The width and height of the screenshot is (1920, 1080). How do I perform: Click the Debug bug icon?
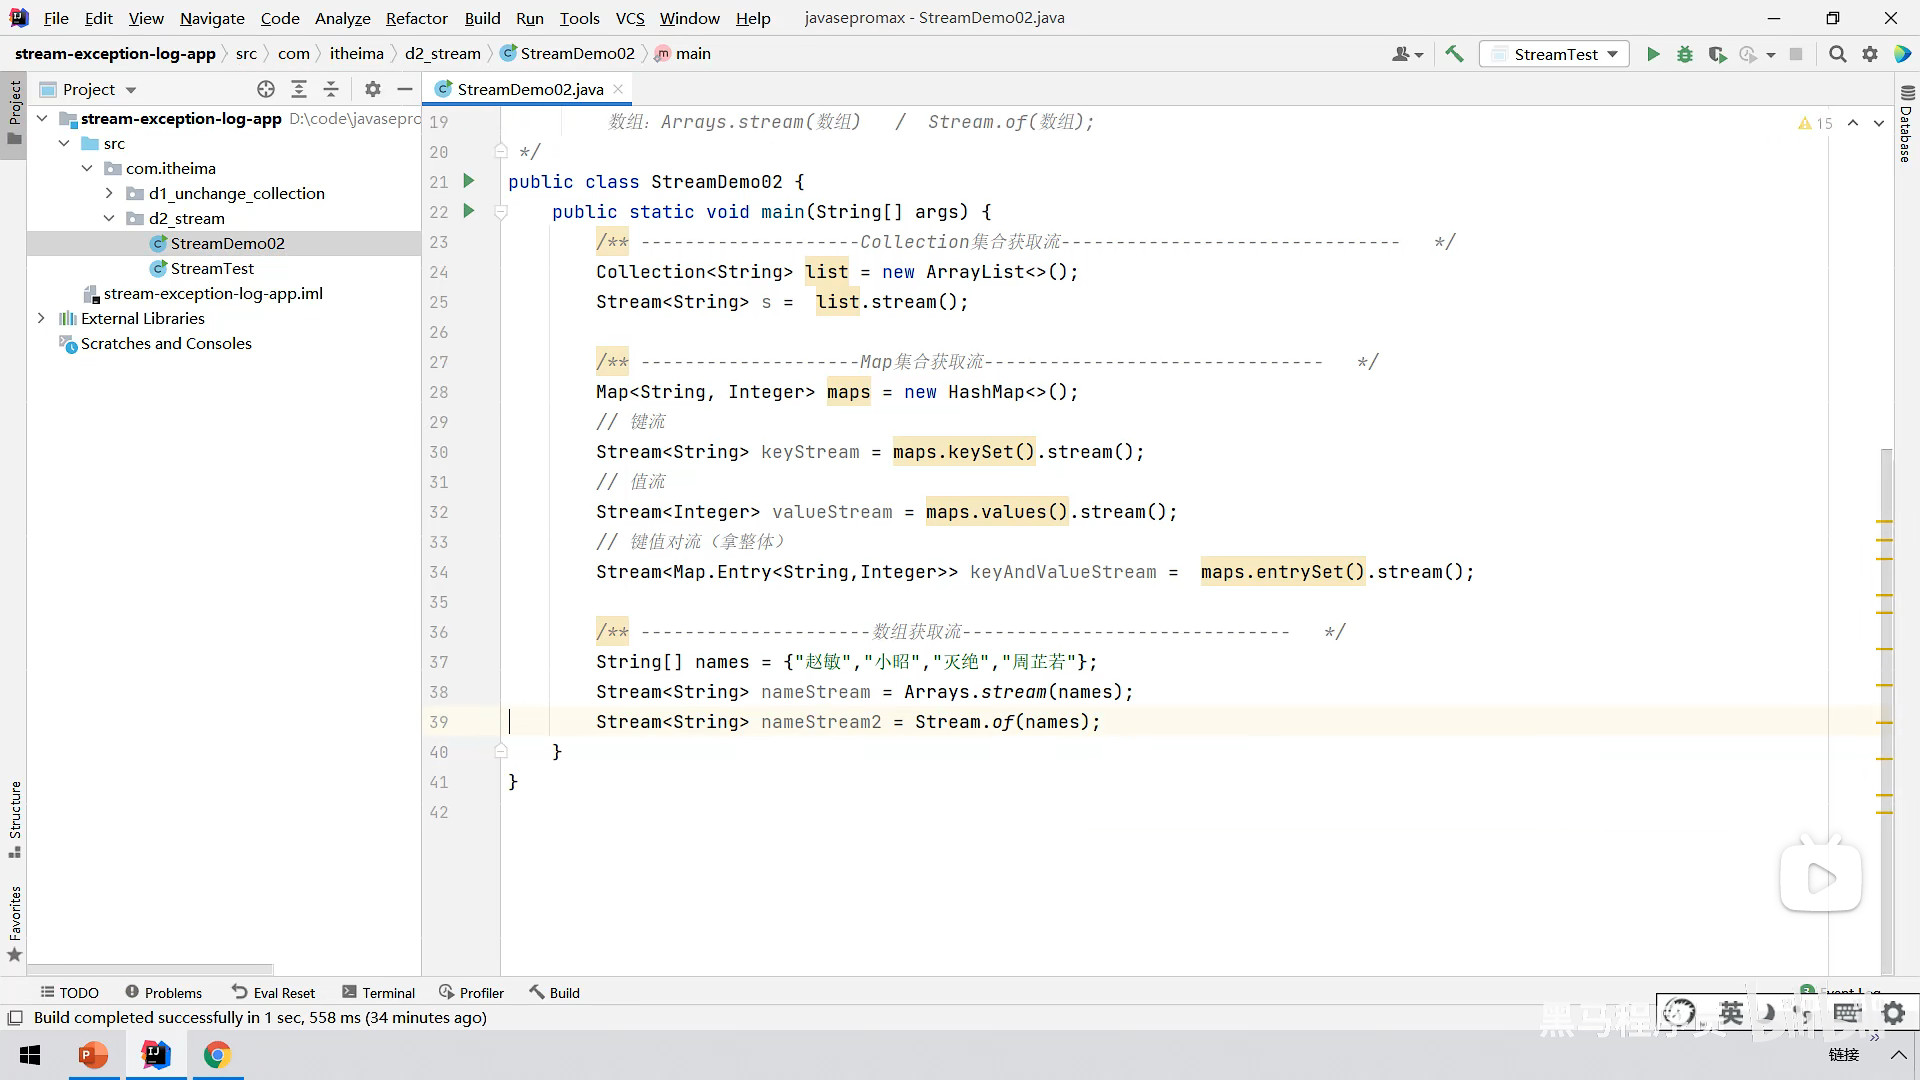[1685, 54]
